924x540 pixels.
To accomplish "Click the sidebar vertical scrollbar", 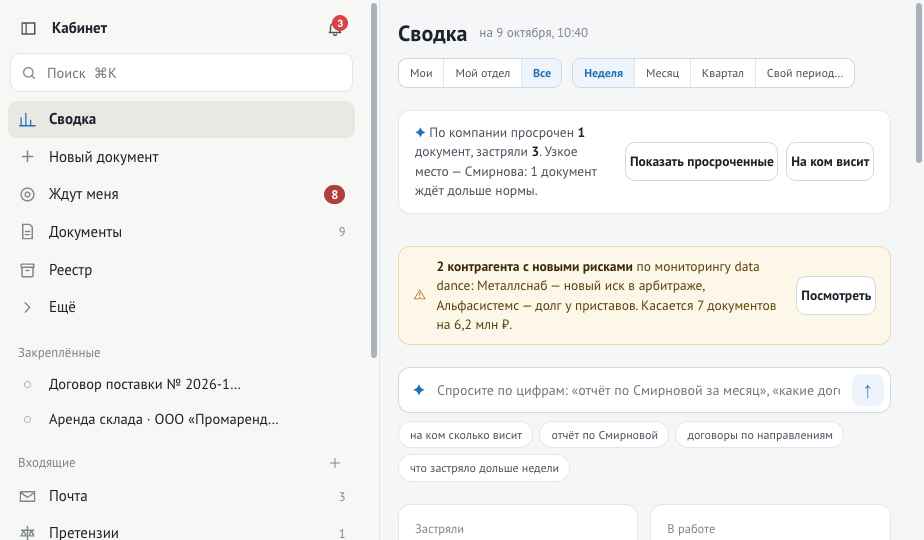I will pos(374,180).
